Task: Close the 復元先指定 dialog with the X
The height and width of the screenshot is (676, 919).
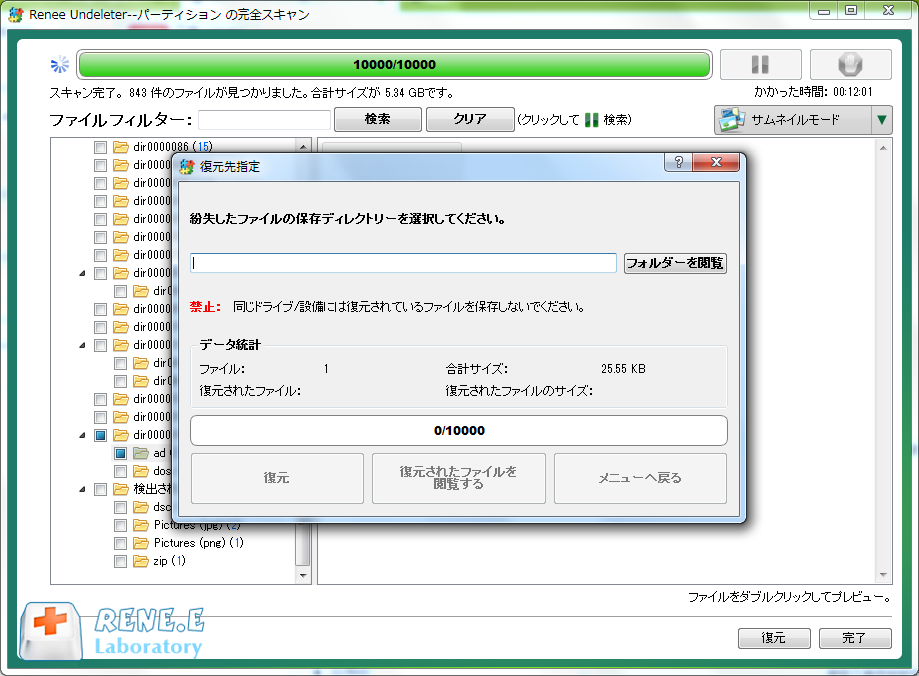Action: [716, 162]
